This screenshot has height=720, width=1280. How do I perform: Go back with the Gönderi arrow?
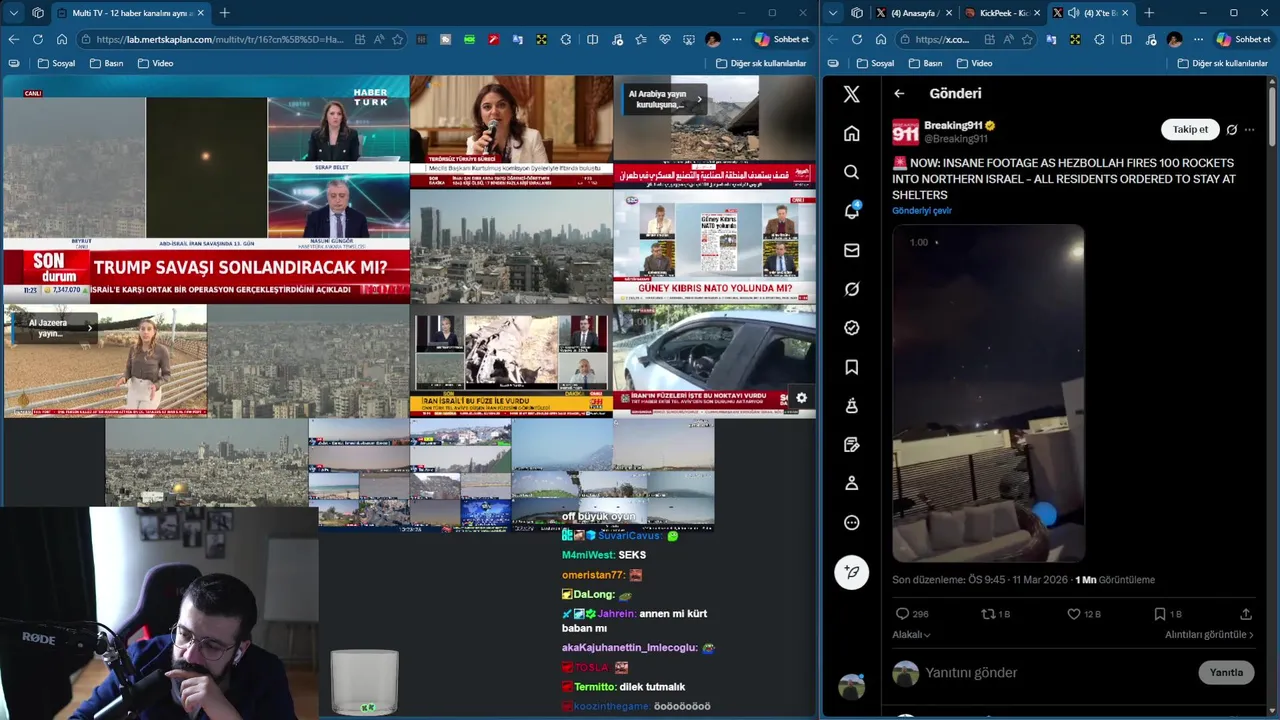(899, 93)
